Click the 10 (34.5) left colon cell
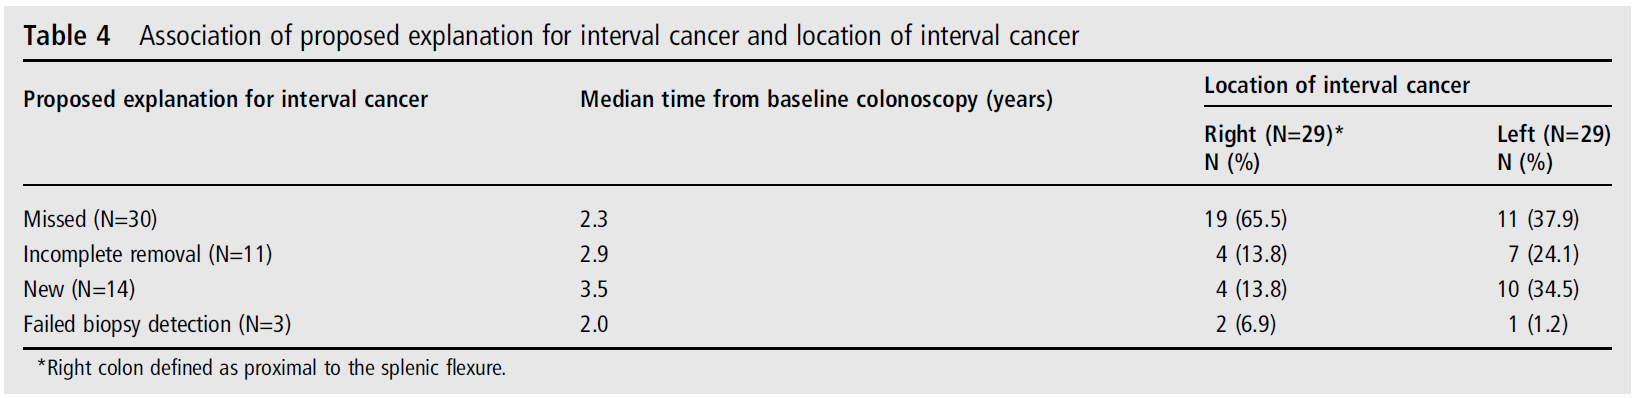 pyautogui.click(x=1538, y=289)
